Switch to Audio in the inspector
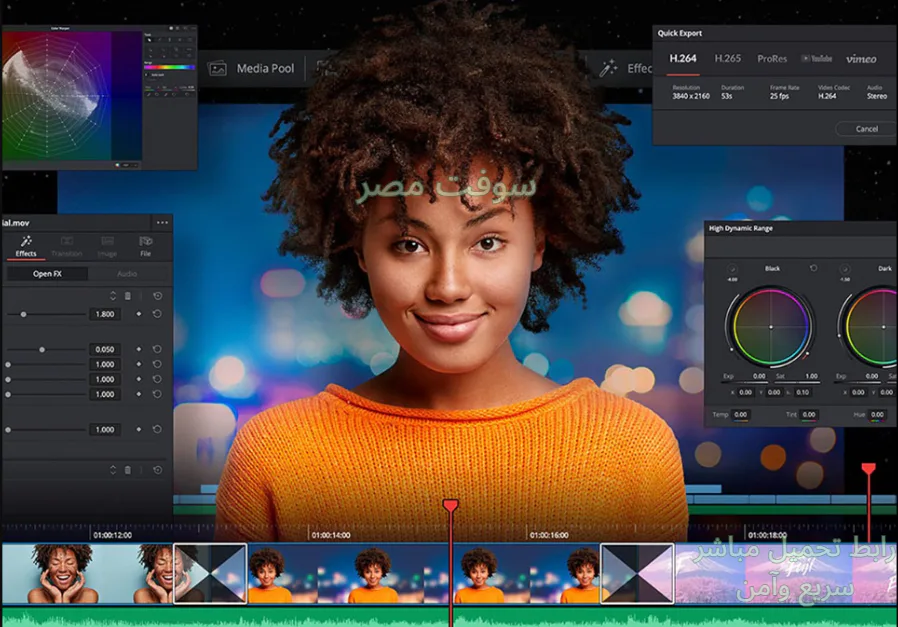 127,274
